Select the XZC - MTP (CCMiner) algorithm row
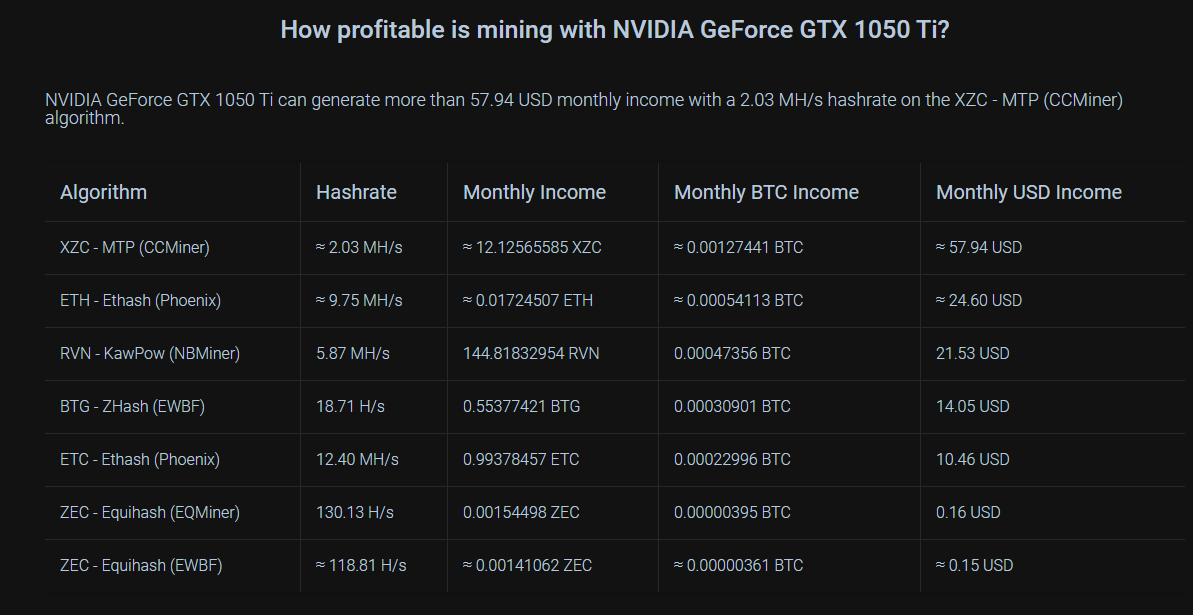Image resolution: width=1193 pixels, height=615 pixels. pyautogui.click(x=135, y=247)
